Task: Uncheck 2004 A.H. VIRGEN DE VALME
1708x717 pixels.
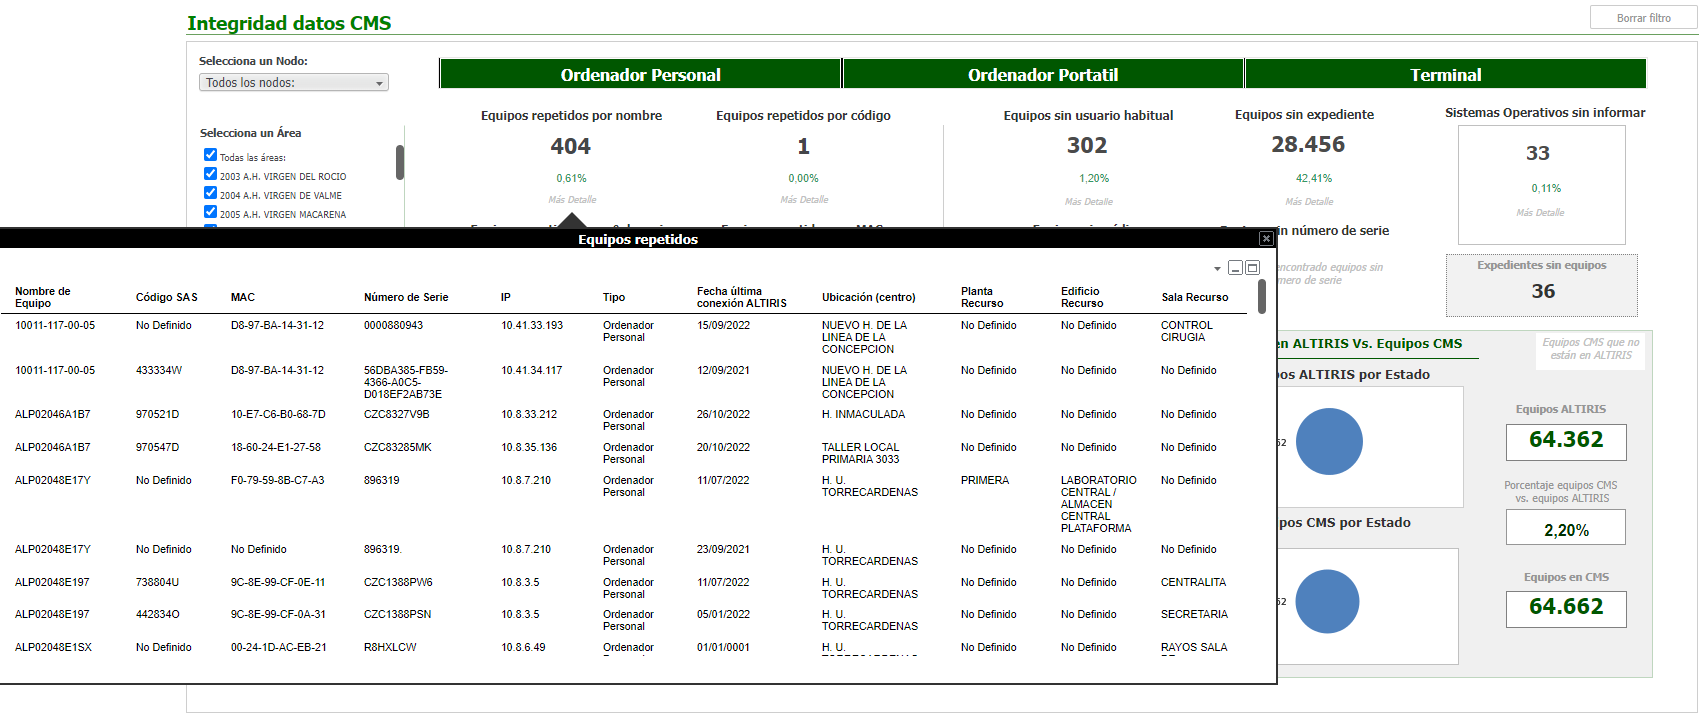Action: pos(210,193)
